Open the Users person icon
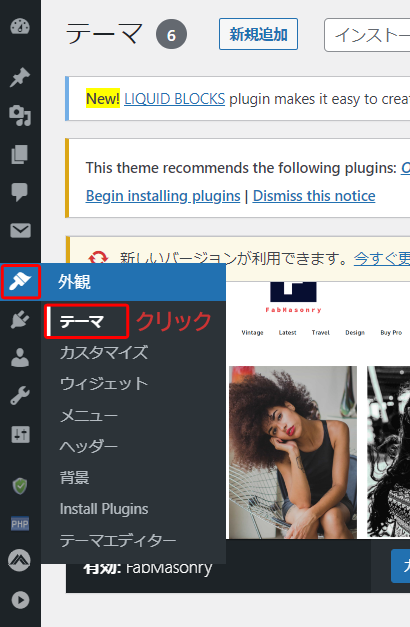410x627 pixels. 20,357
